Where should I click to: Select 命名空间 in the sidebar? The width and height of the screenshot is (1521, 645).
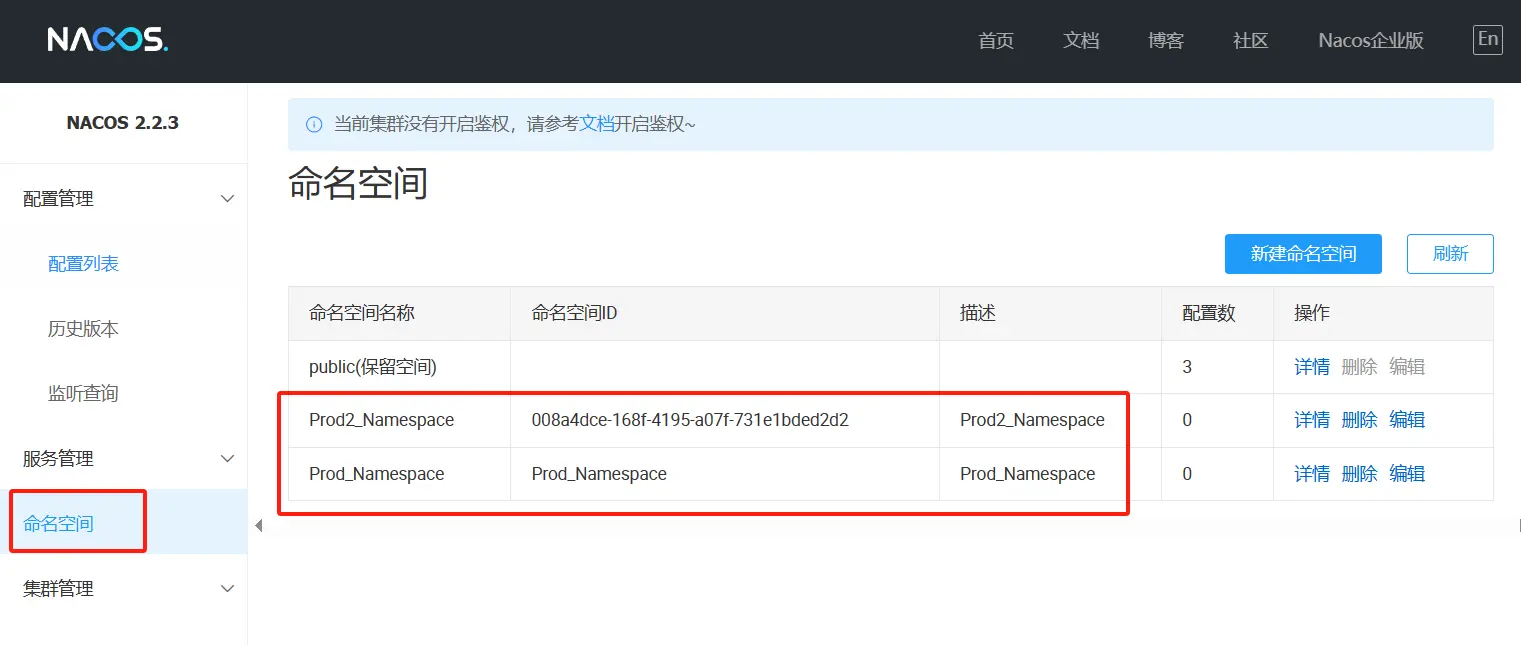tap(59, 524)
